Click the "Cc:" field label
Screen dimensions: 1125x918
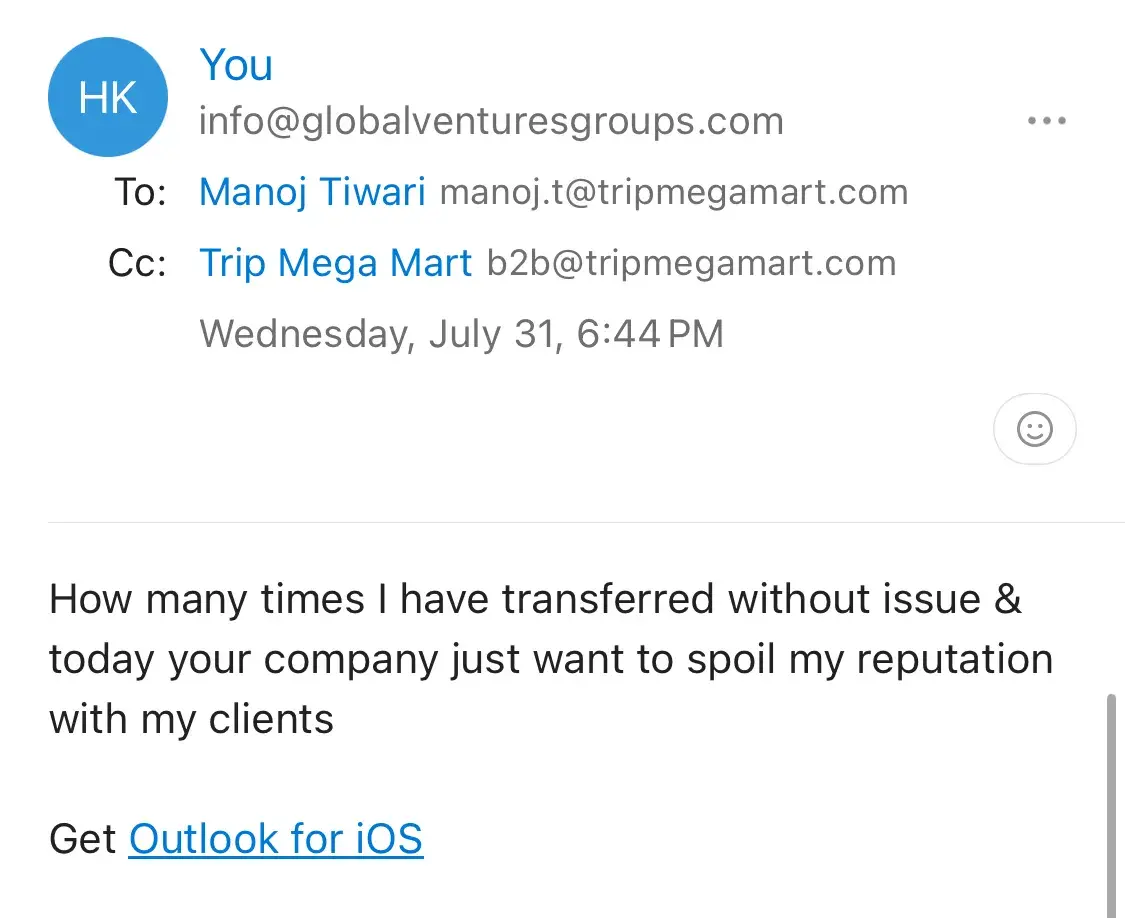[x=137, y=263]
